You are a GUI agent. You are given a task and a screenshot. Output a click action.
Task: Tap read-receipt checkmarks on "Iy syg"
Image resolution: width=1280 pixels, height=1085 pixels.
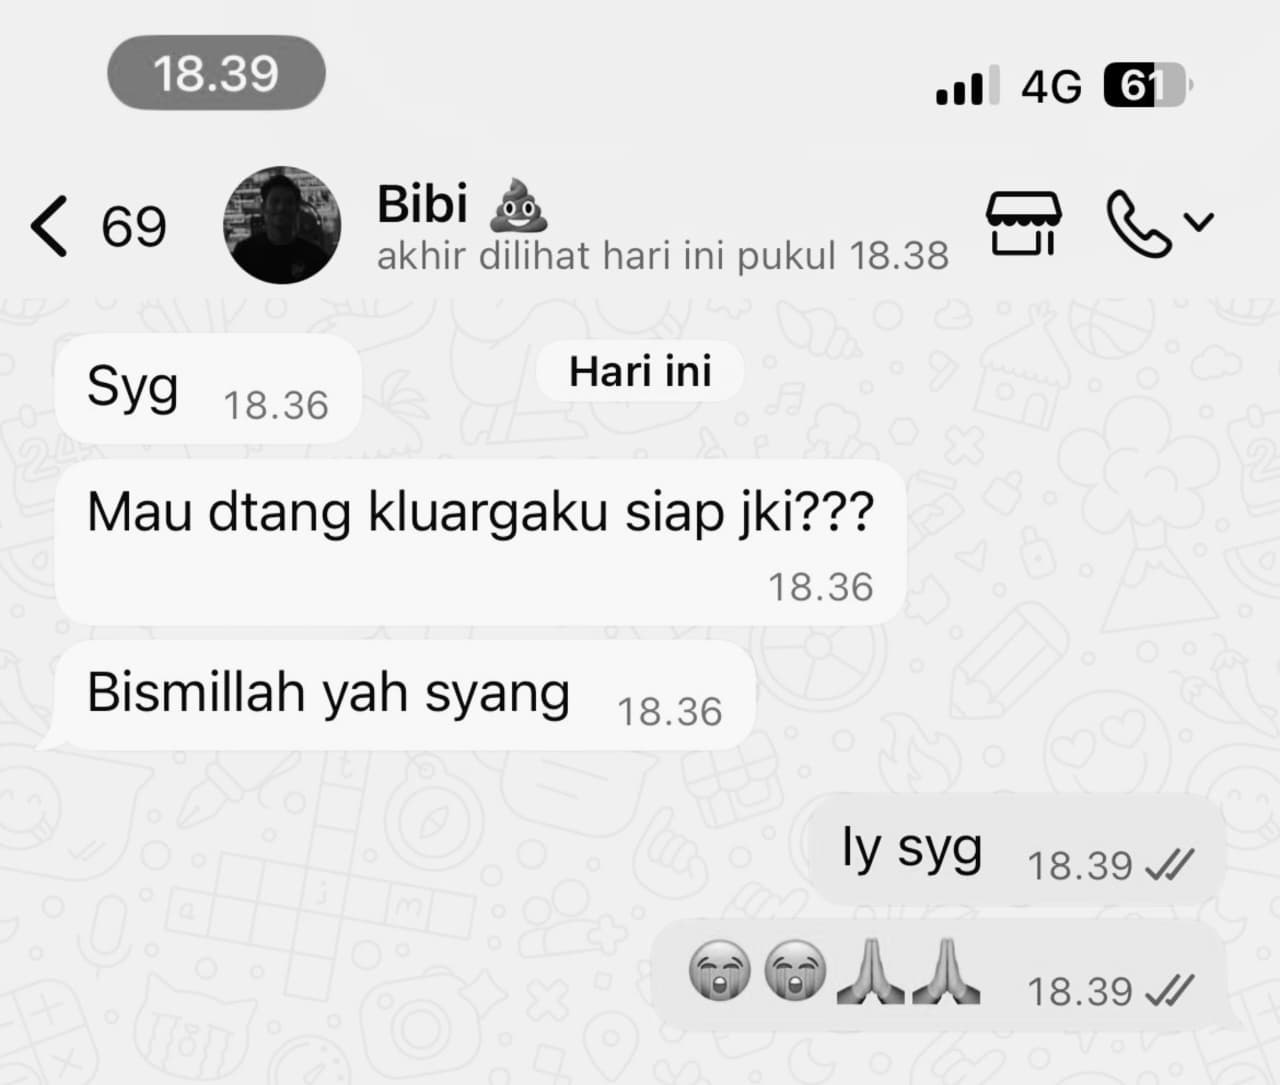point(1169,866)
